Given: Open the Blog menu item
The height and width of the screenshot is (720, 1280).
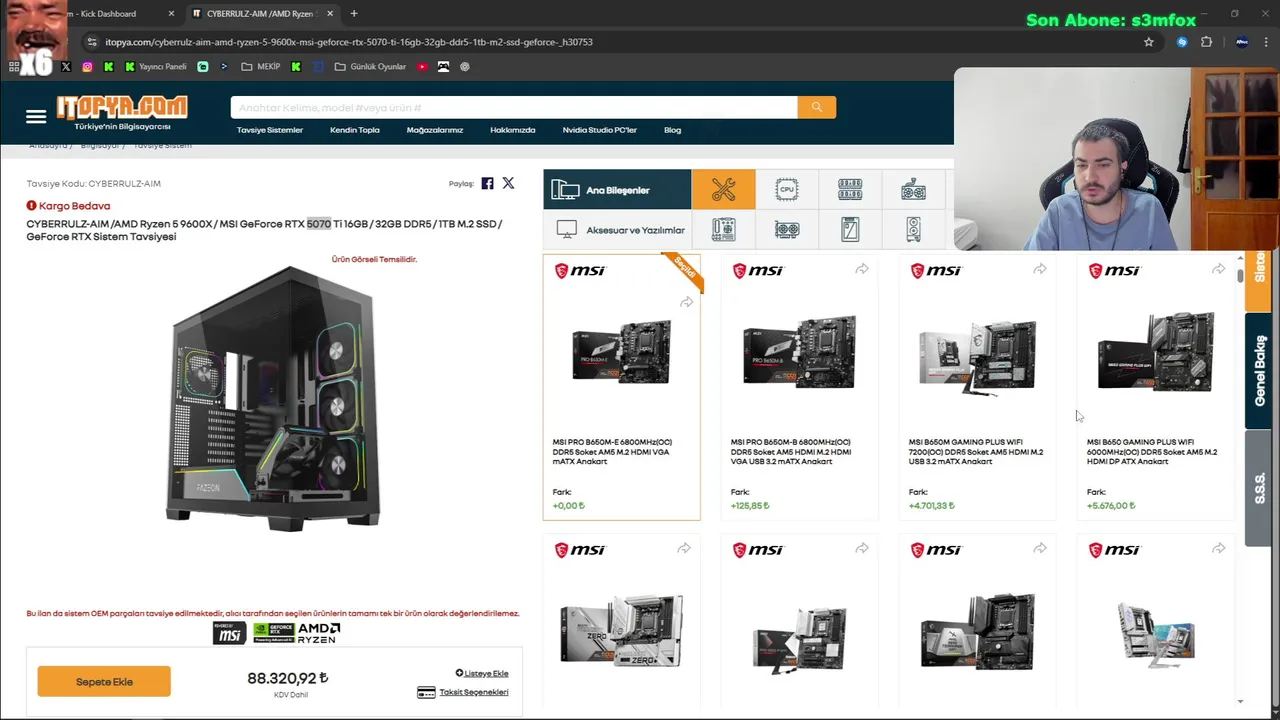Looking at the screenshot, I should [673, 130].
